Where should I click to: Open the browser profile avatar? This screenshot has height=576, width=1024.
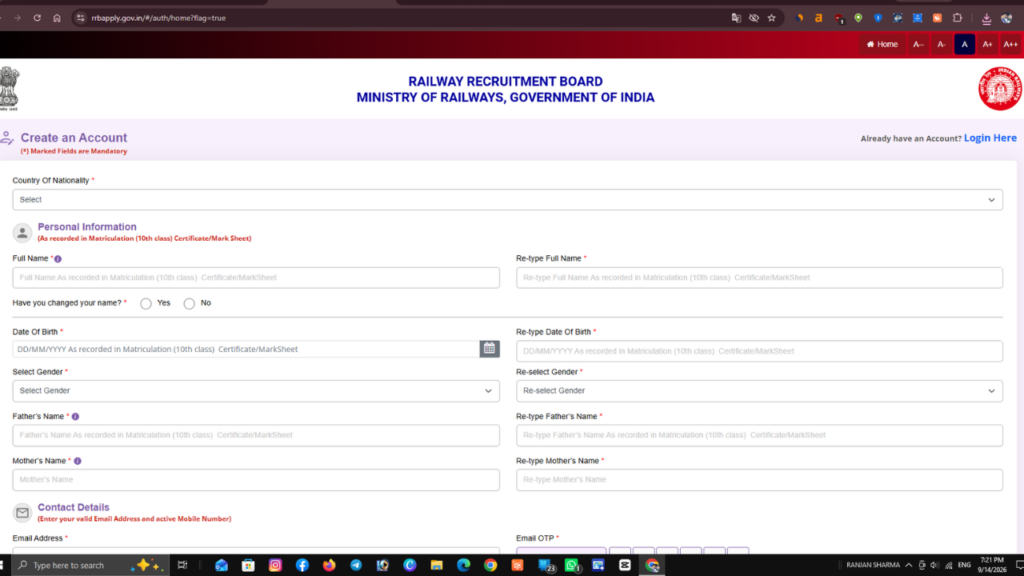point(1006,18)
